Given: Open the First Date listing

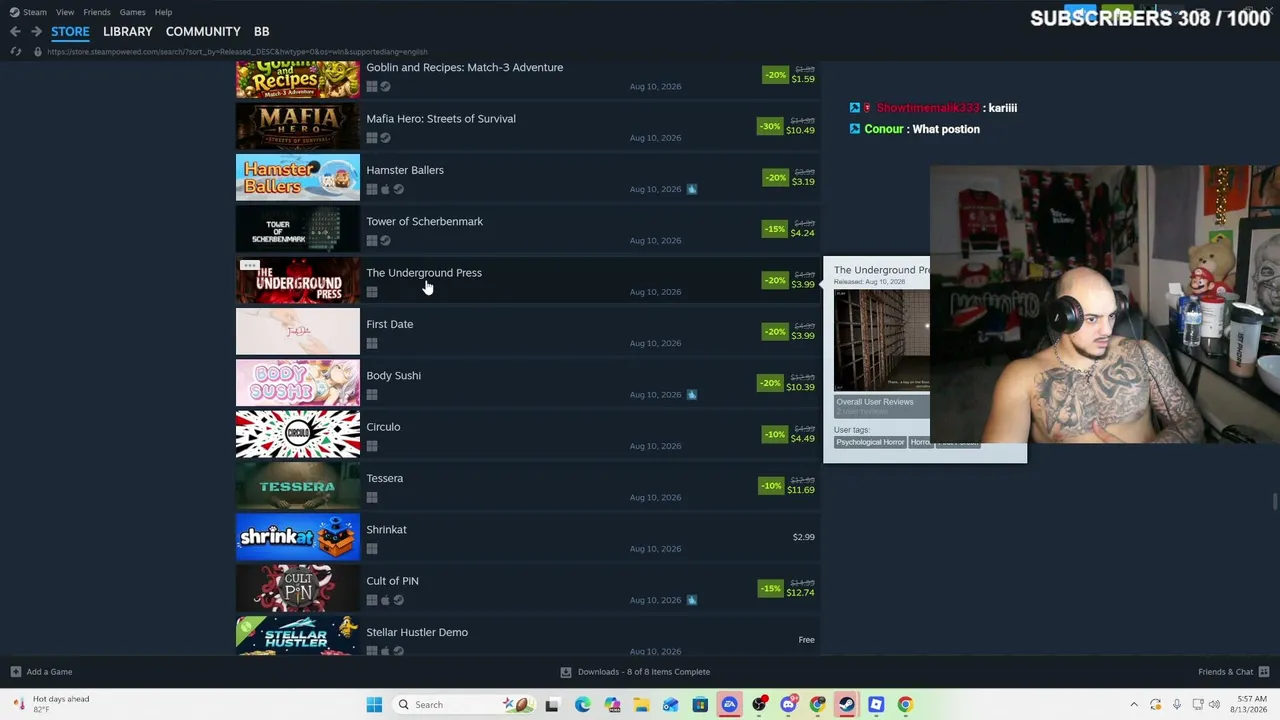Looking at the screenshot, I should tap(389, 324).
